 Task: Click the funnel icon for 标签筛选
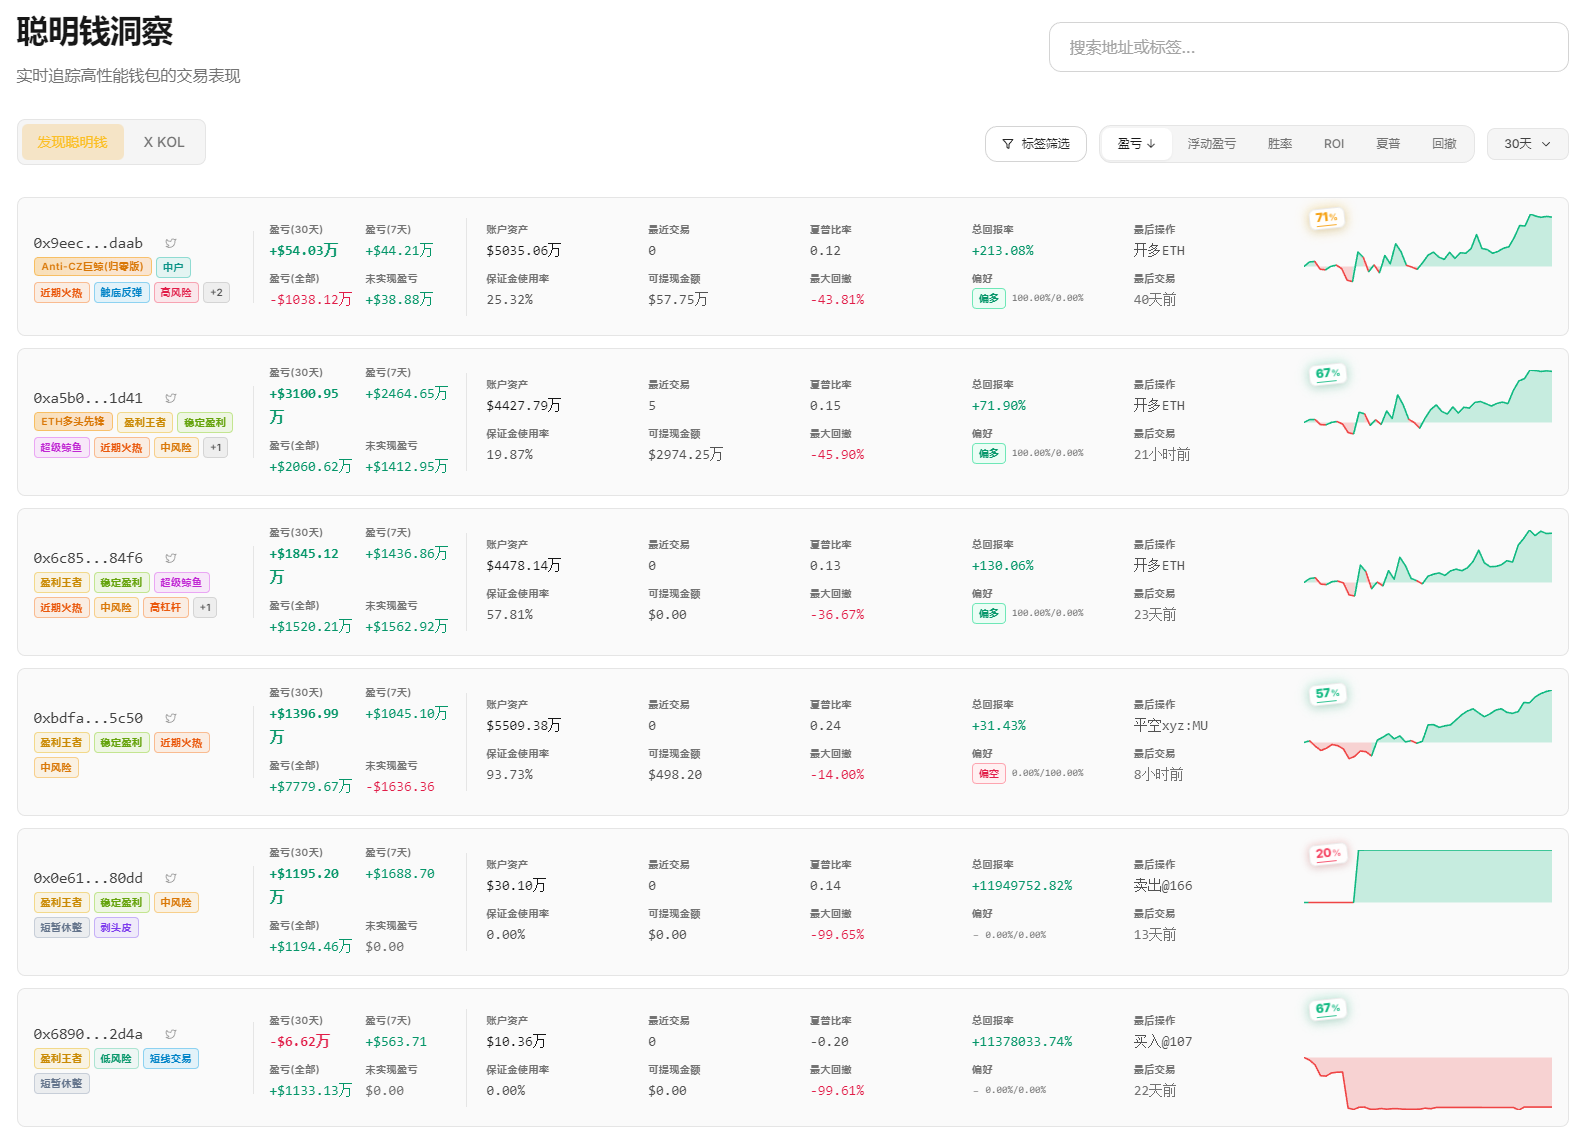(1008, 144)
